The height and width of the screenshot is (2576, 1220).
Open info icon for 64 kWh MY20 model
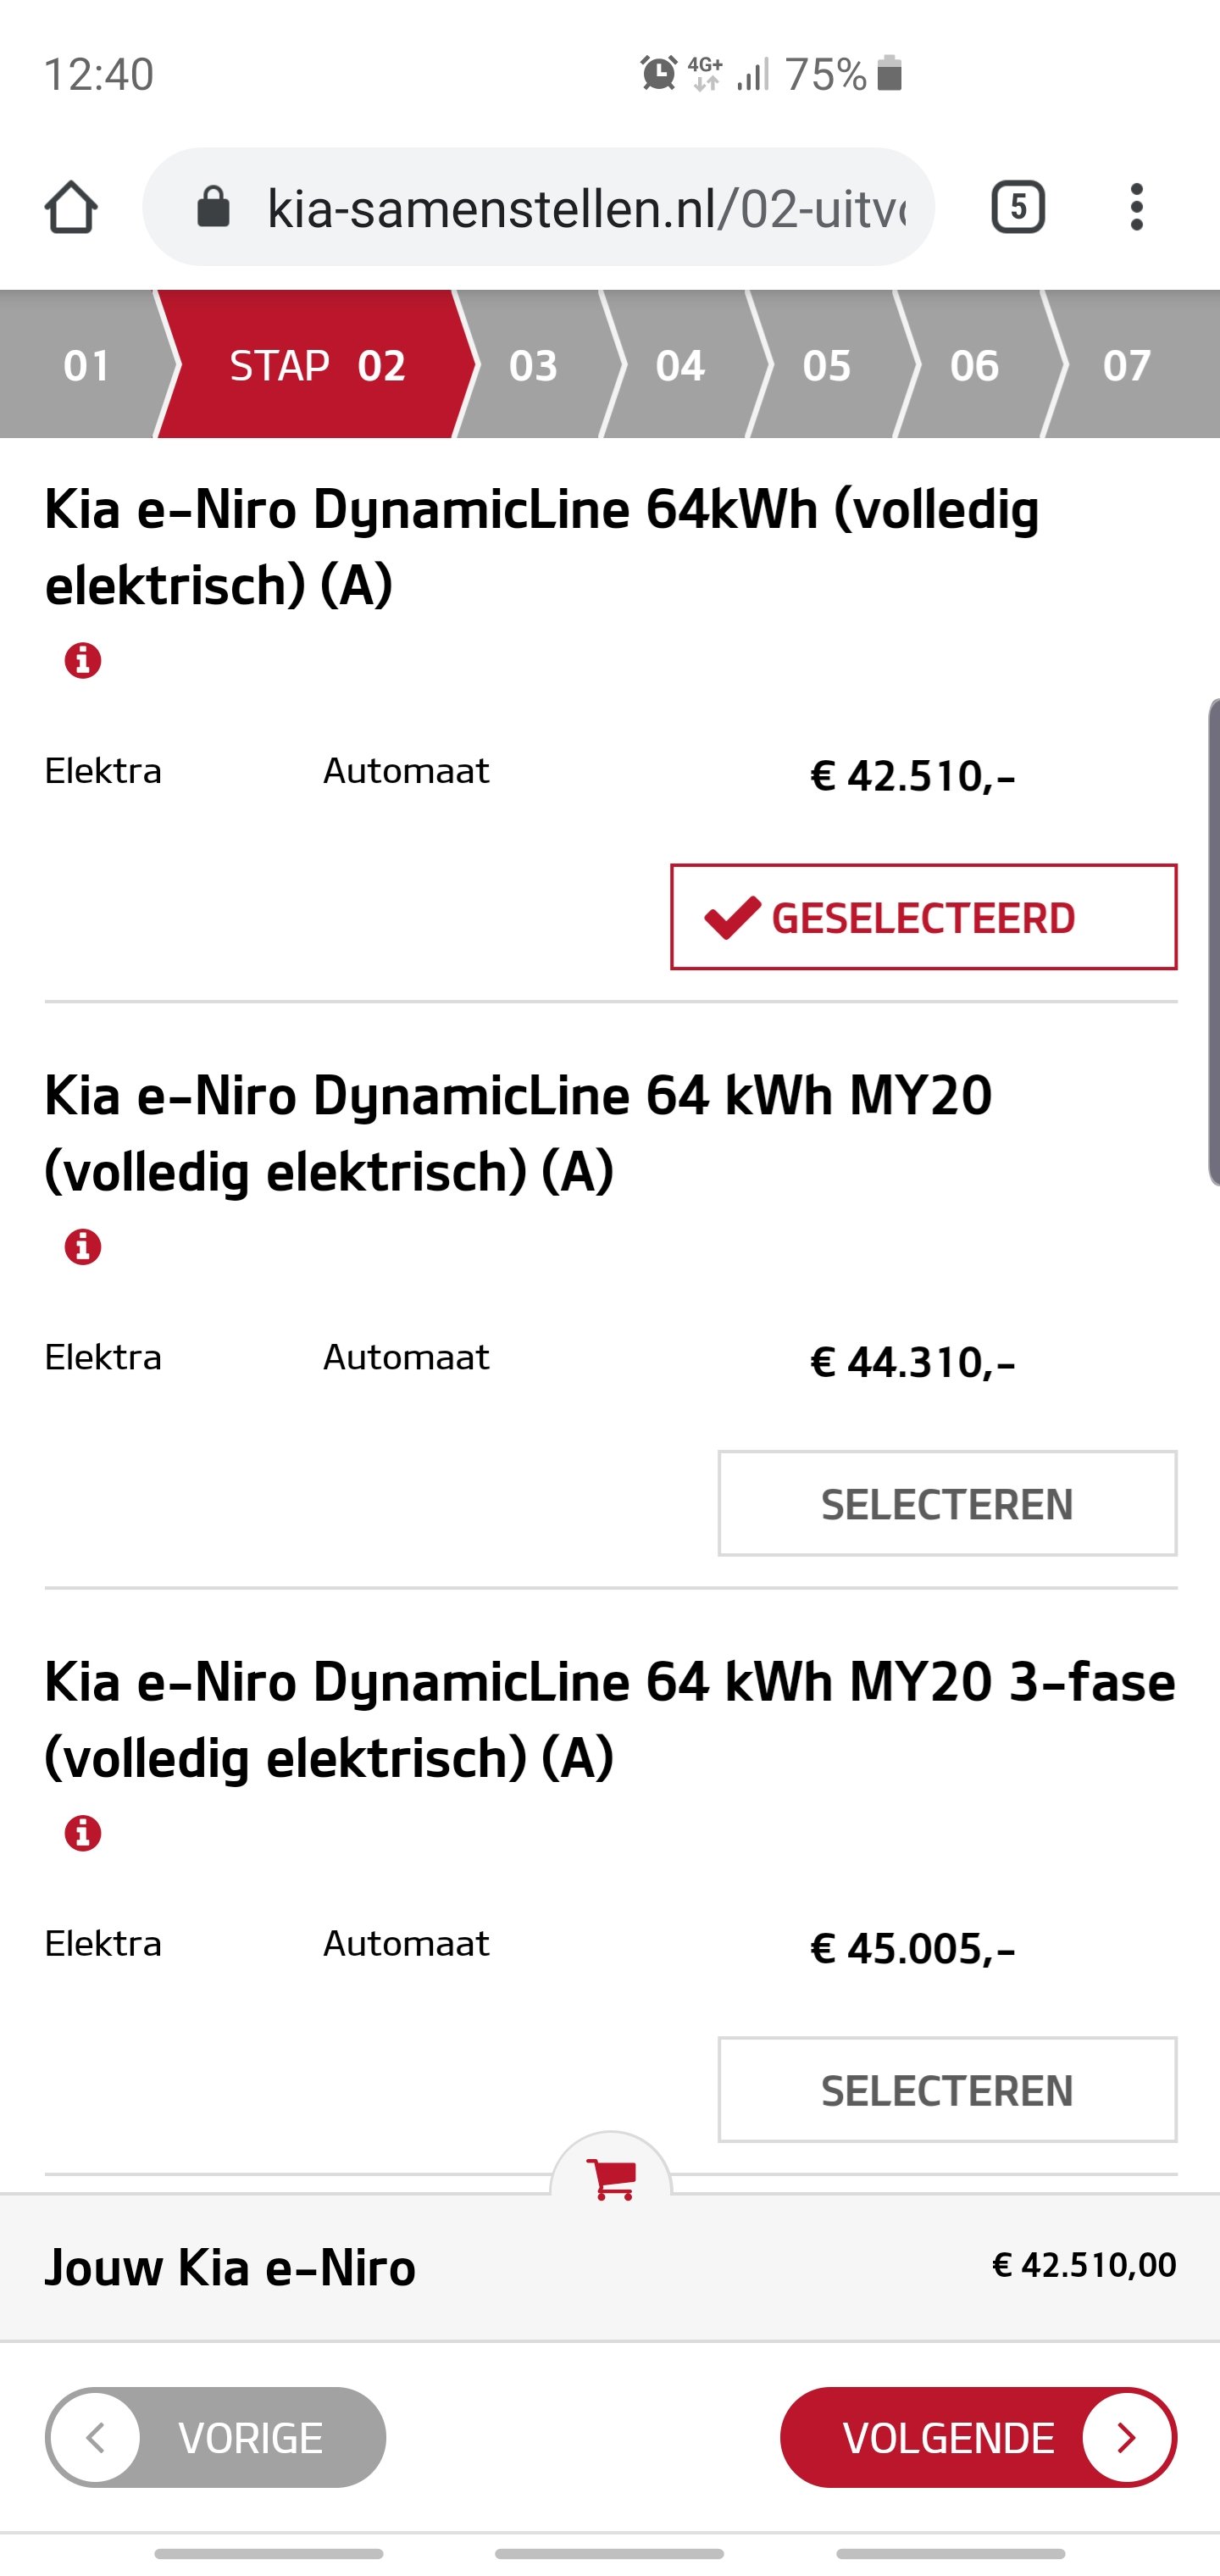(83, 1247)
